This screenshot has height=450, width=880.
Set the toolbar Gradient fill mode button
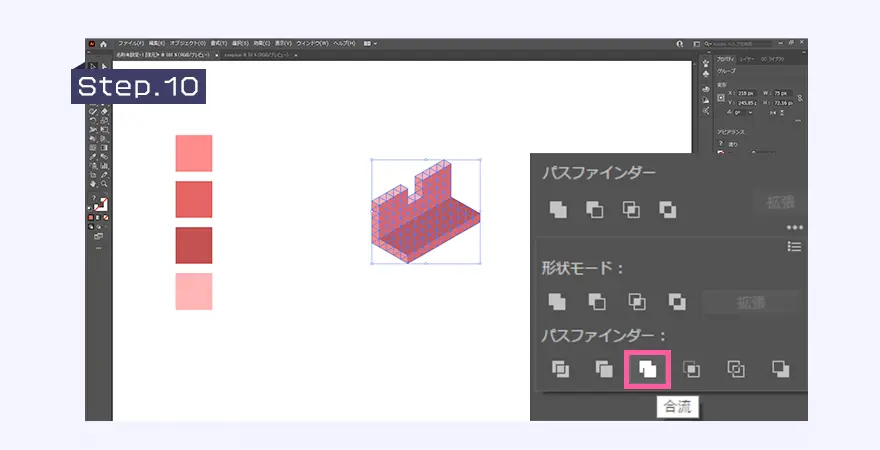(x=98, y=217)
